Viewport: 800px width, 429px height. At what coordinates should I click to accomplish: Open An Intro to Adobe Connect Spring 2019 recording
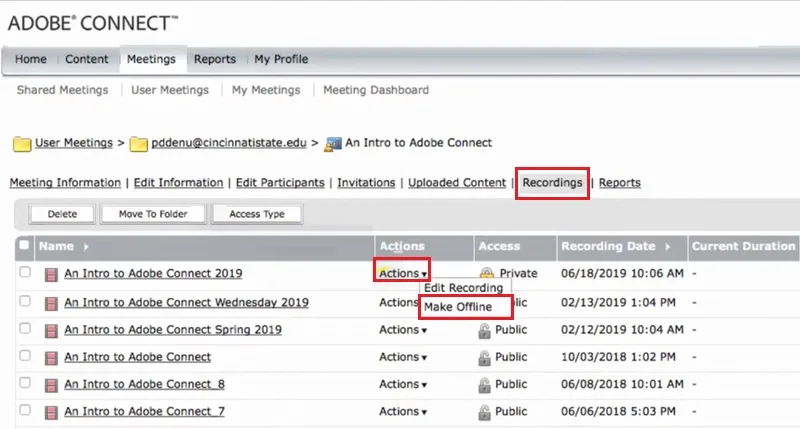173,330
